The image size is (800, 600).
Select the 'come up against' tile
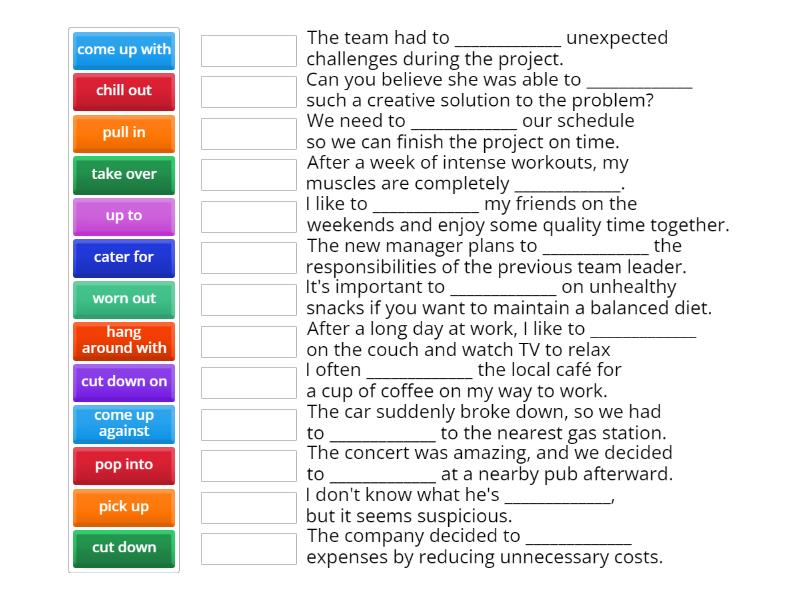pos(123,423)
